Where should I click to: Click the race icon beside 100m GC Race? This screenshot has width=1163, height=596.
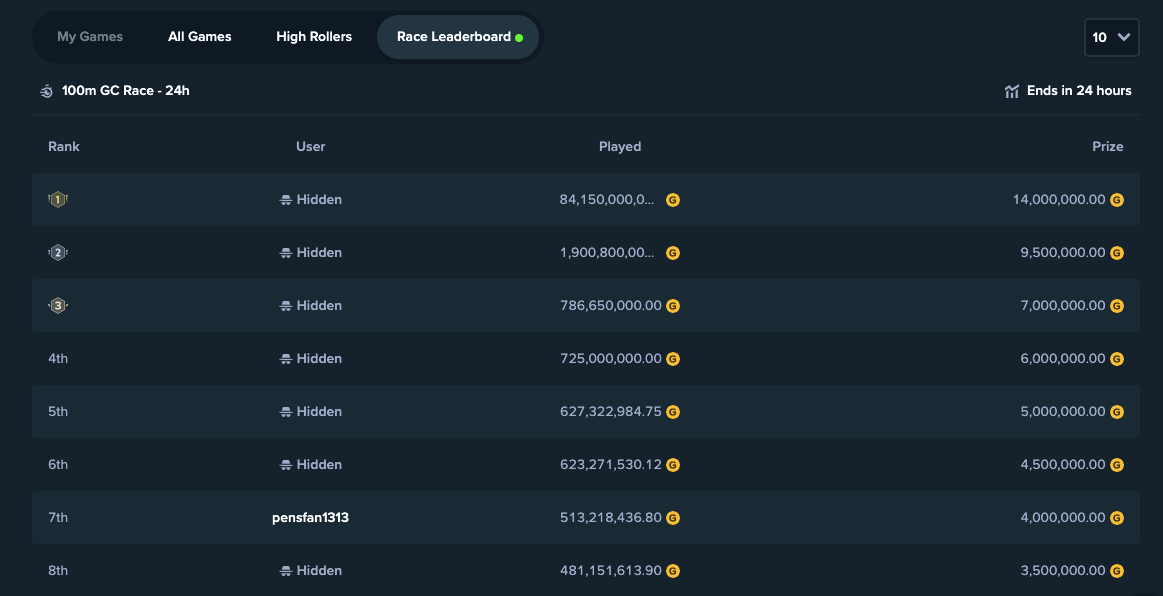tap(46, 91)
